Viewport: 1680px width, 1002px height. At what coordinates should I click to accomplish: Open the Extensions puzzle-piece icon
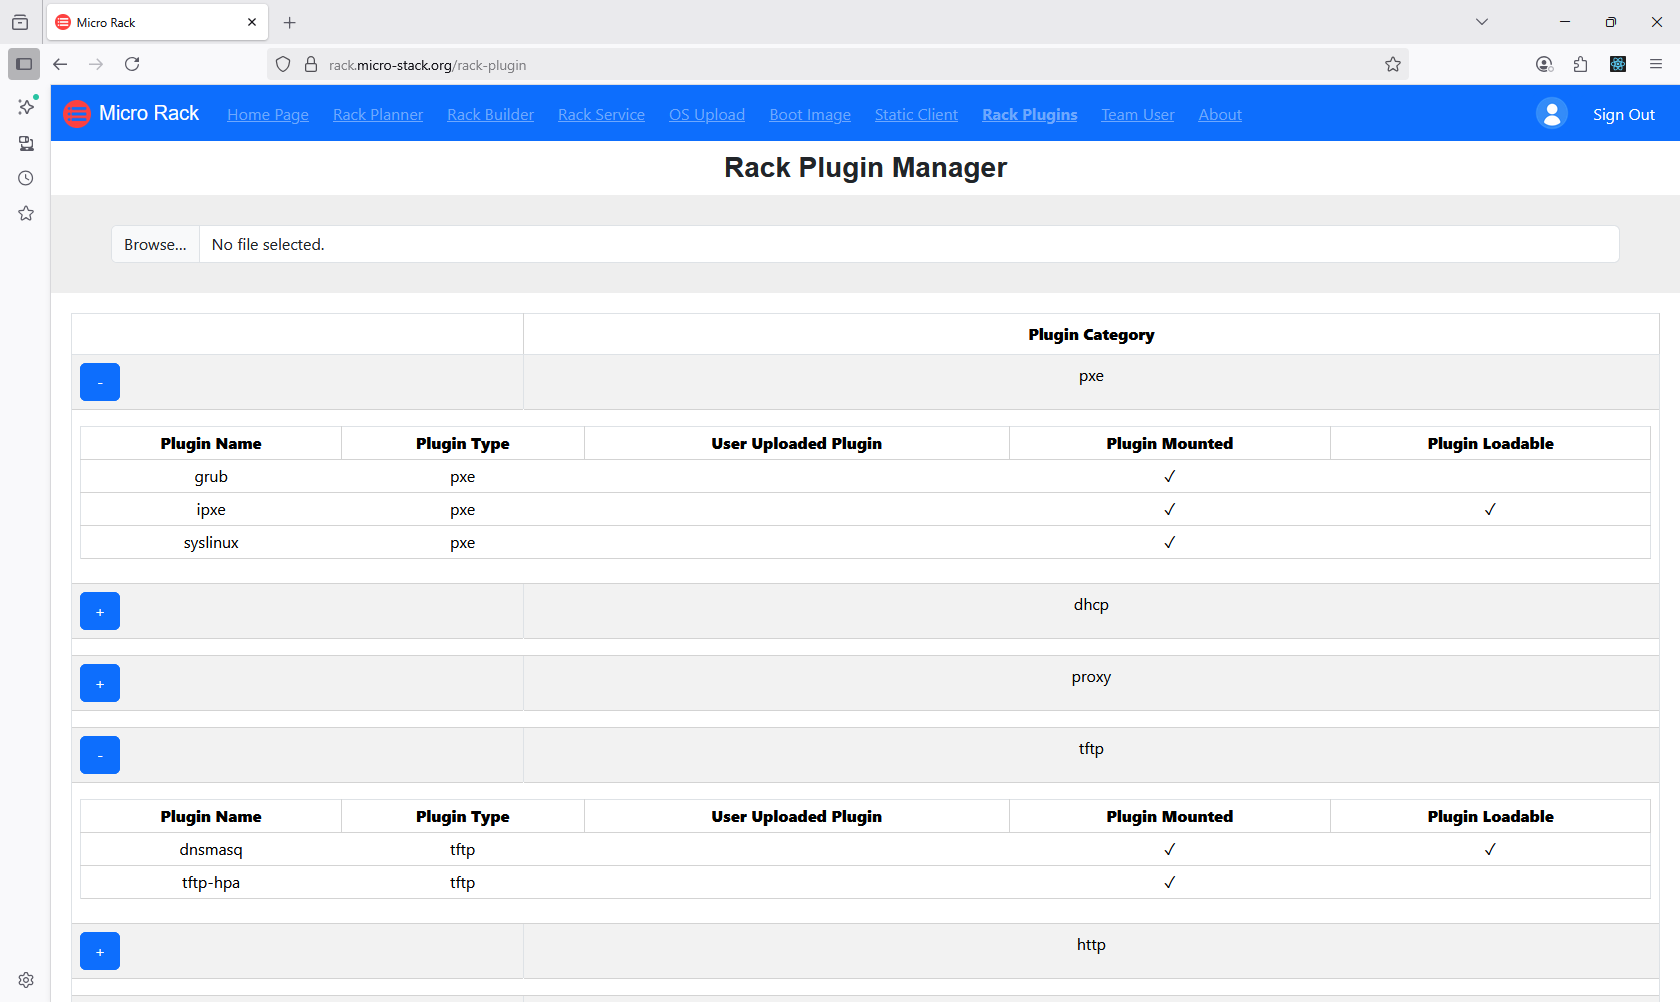(x=1581, y=64)
